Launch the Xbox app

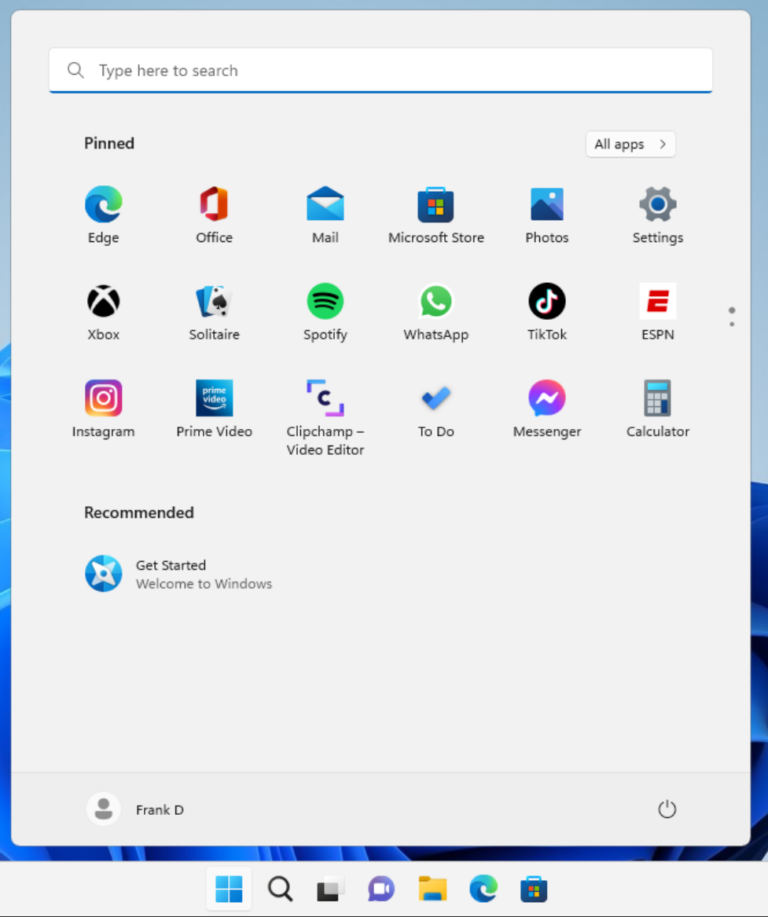pos(104,312)
